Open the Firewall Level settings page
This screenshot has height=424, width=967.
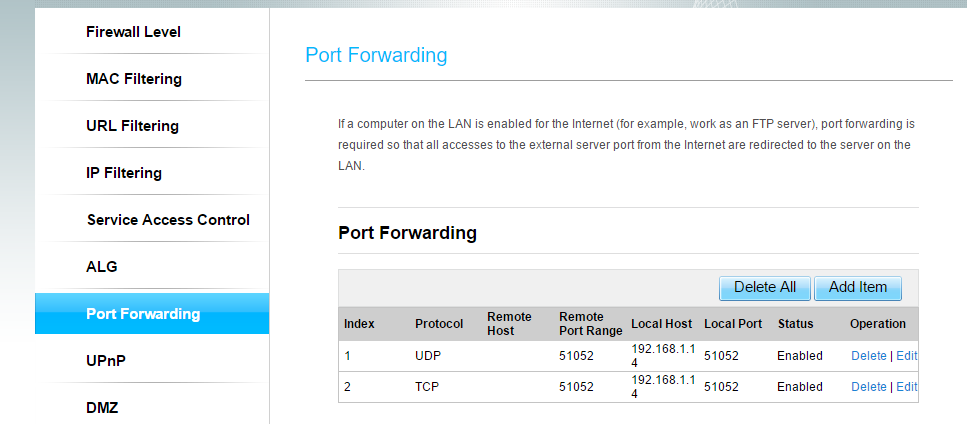pyautogui.click(x=133, y=32)
